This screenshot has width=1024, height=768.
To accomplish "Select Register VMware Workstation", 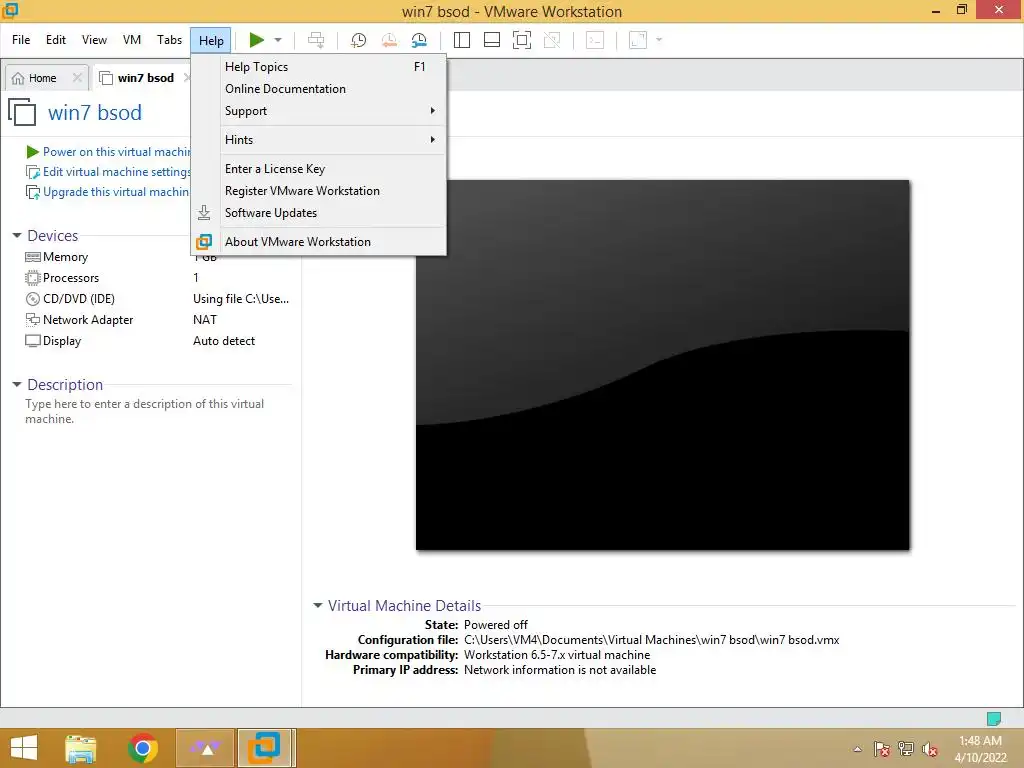I will (319, 191).
